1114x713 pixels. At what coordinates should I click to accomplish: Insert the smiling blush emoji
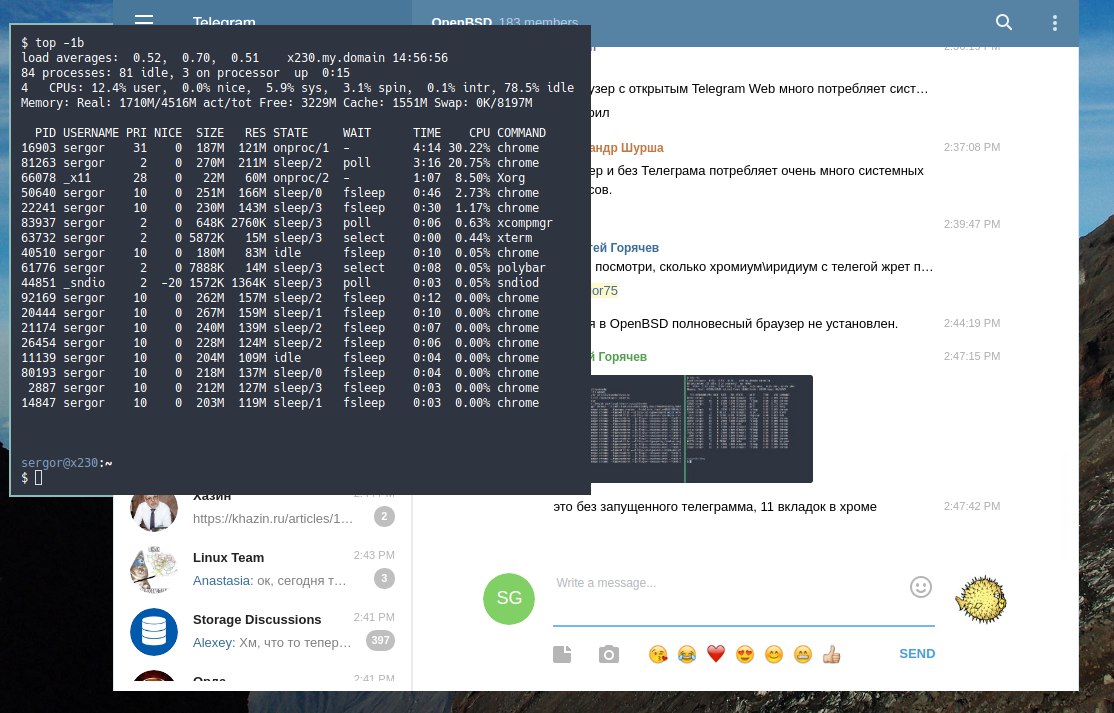[x=774, y=654]
